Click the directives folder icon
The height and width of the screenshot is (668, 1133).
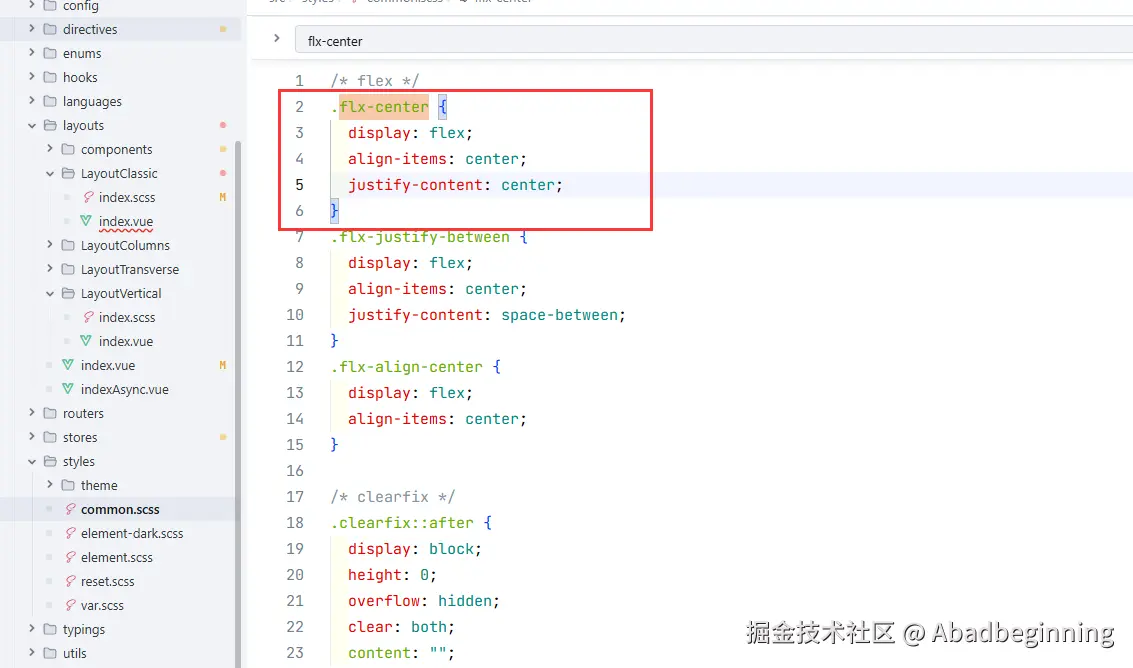pyautogui.click(x=50, y=29)
